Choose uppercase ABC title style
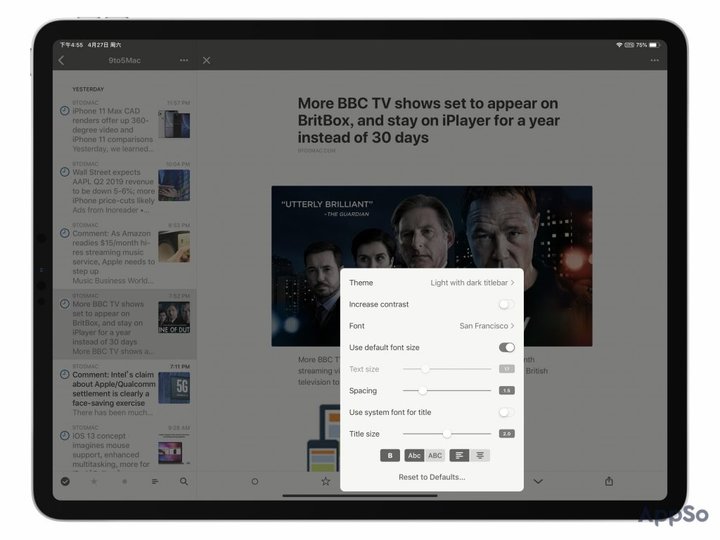720x540 pixels. [x=435, y=455]
